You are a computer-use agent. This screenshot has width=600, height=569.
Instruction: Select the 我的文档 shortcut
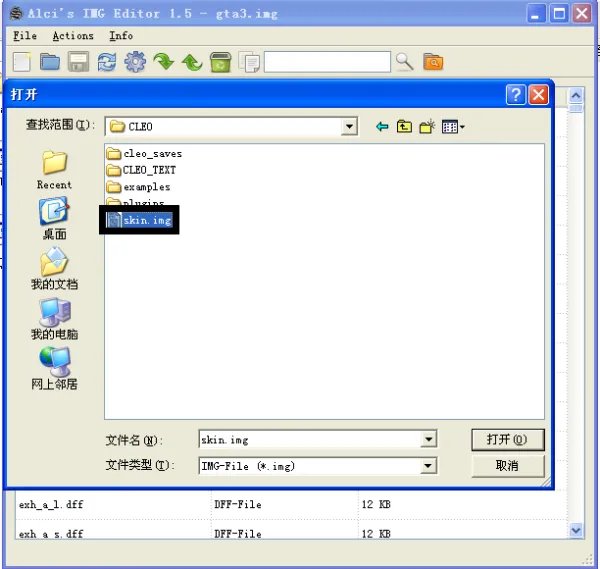[54, 269]
